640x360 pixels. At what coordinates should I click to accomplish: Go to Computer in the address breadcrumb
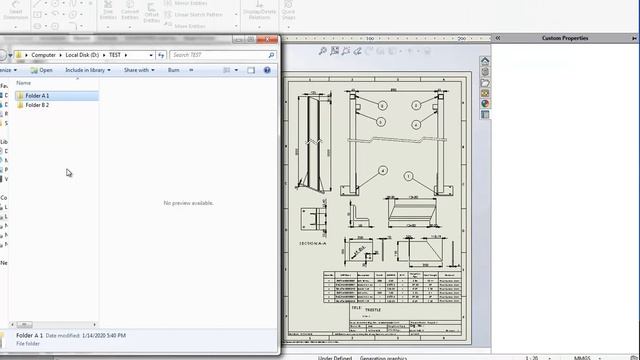(43, 55)
